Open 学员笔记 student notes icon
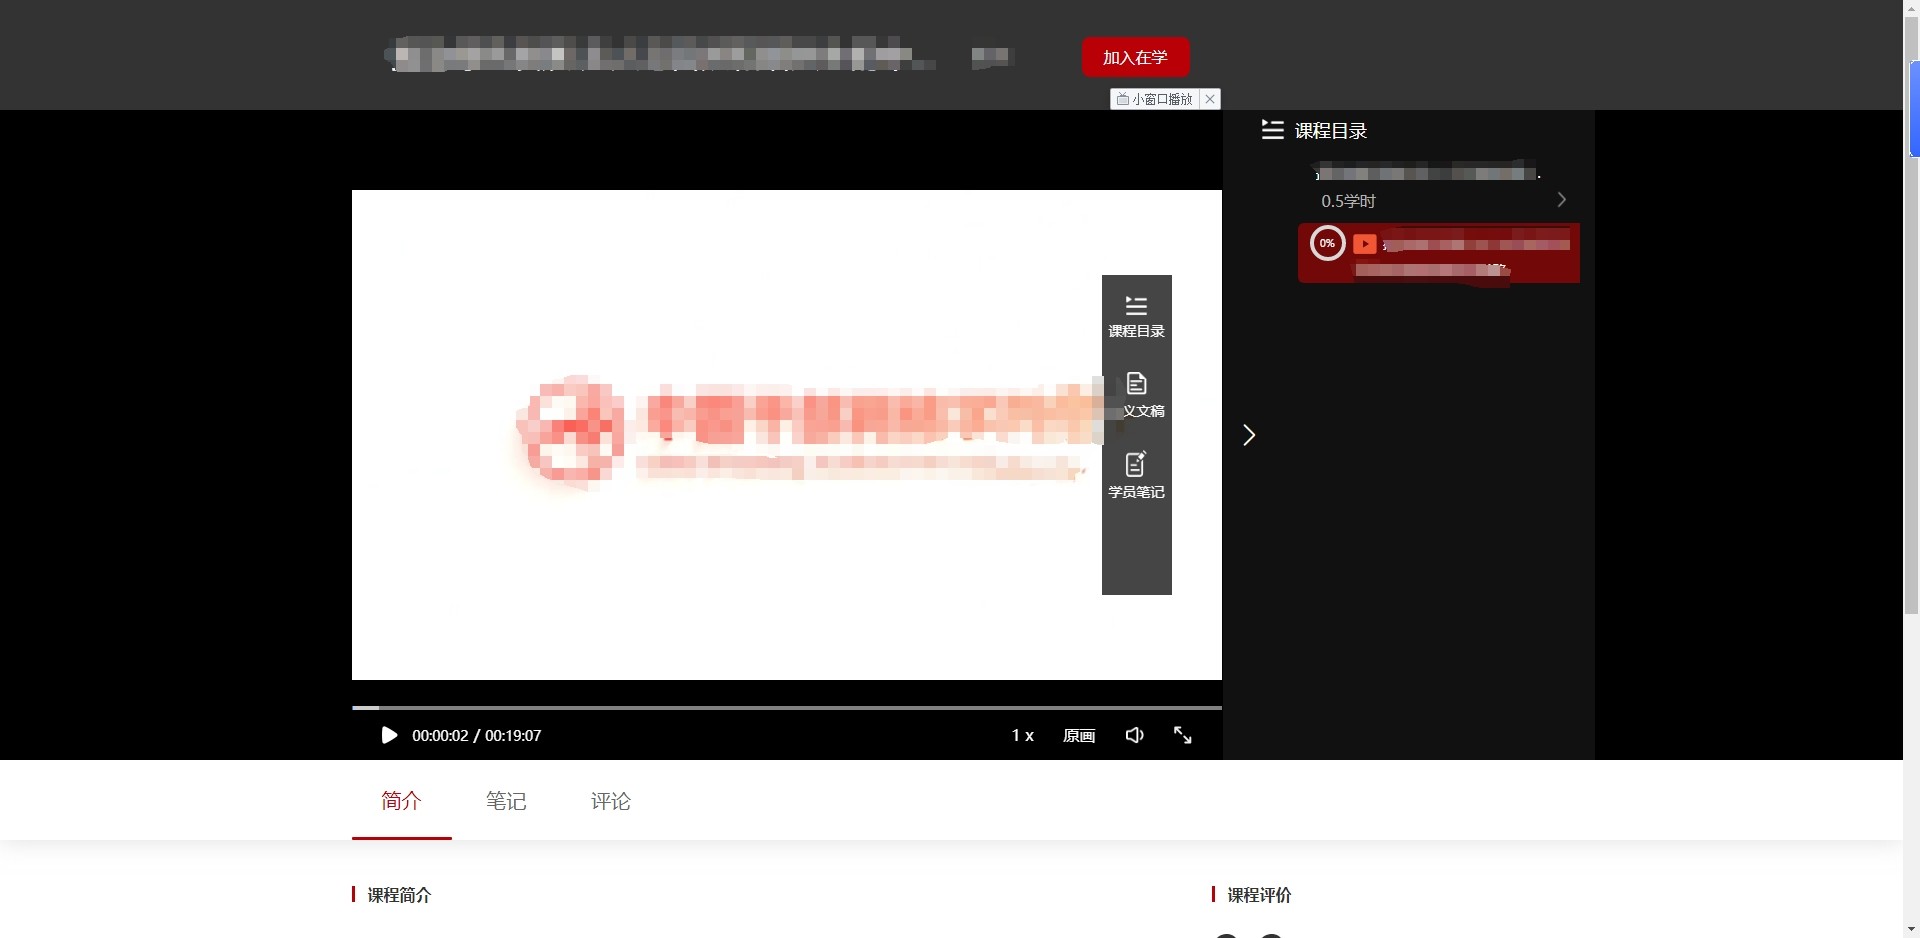The image size is (1920, 938). (x=1136, y=475)
